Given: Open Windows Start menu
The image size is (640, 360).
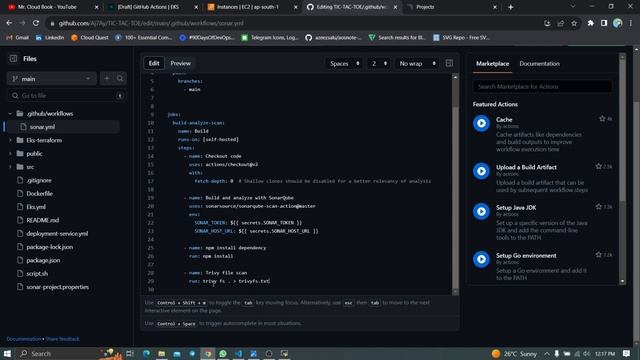Looking at the screenshot, I should click(x=7, y=353).
